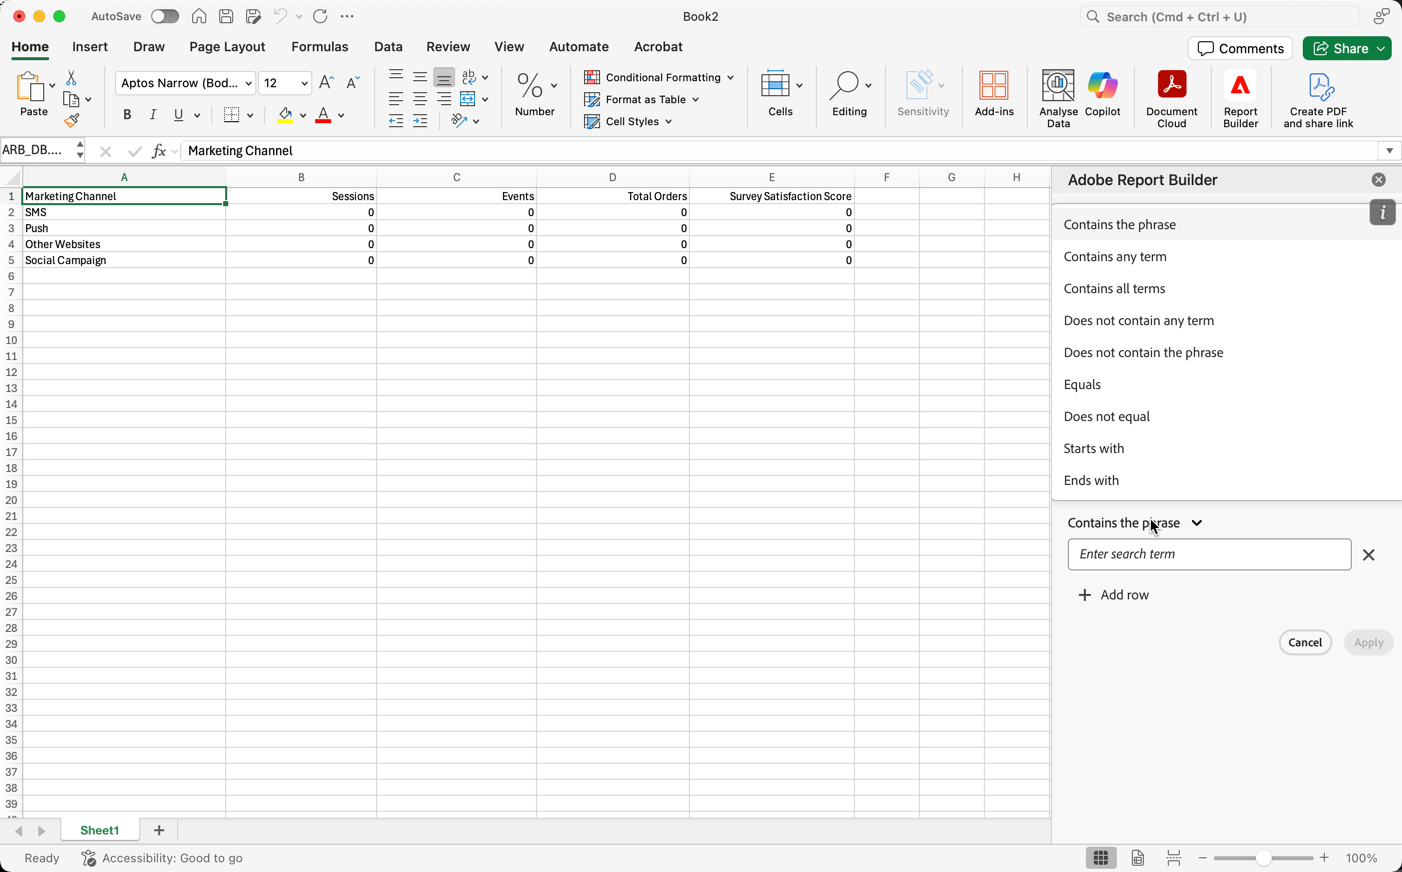The height and width of the screenshot is (872, 1402).
Task: Center-align cell text horizontally
Action: pos(420,99)
